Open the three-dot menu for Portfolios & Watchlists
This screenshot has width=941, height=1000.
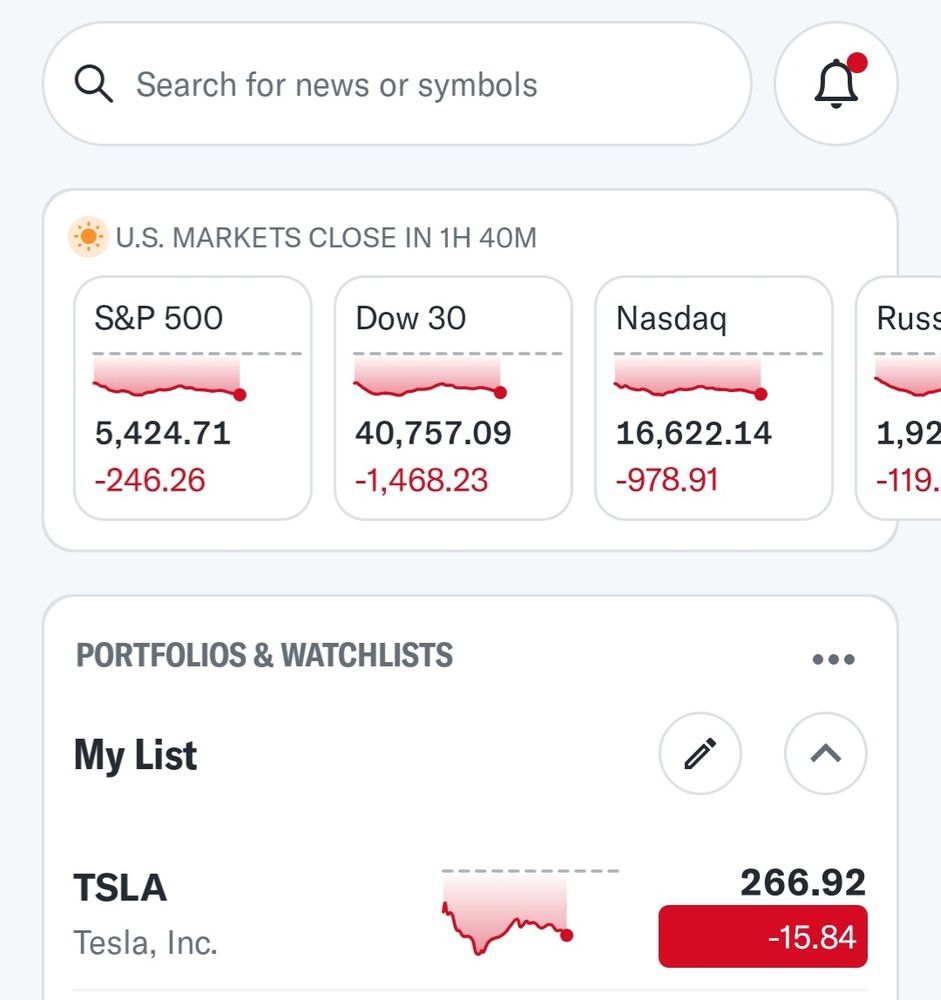point(833,659)
